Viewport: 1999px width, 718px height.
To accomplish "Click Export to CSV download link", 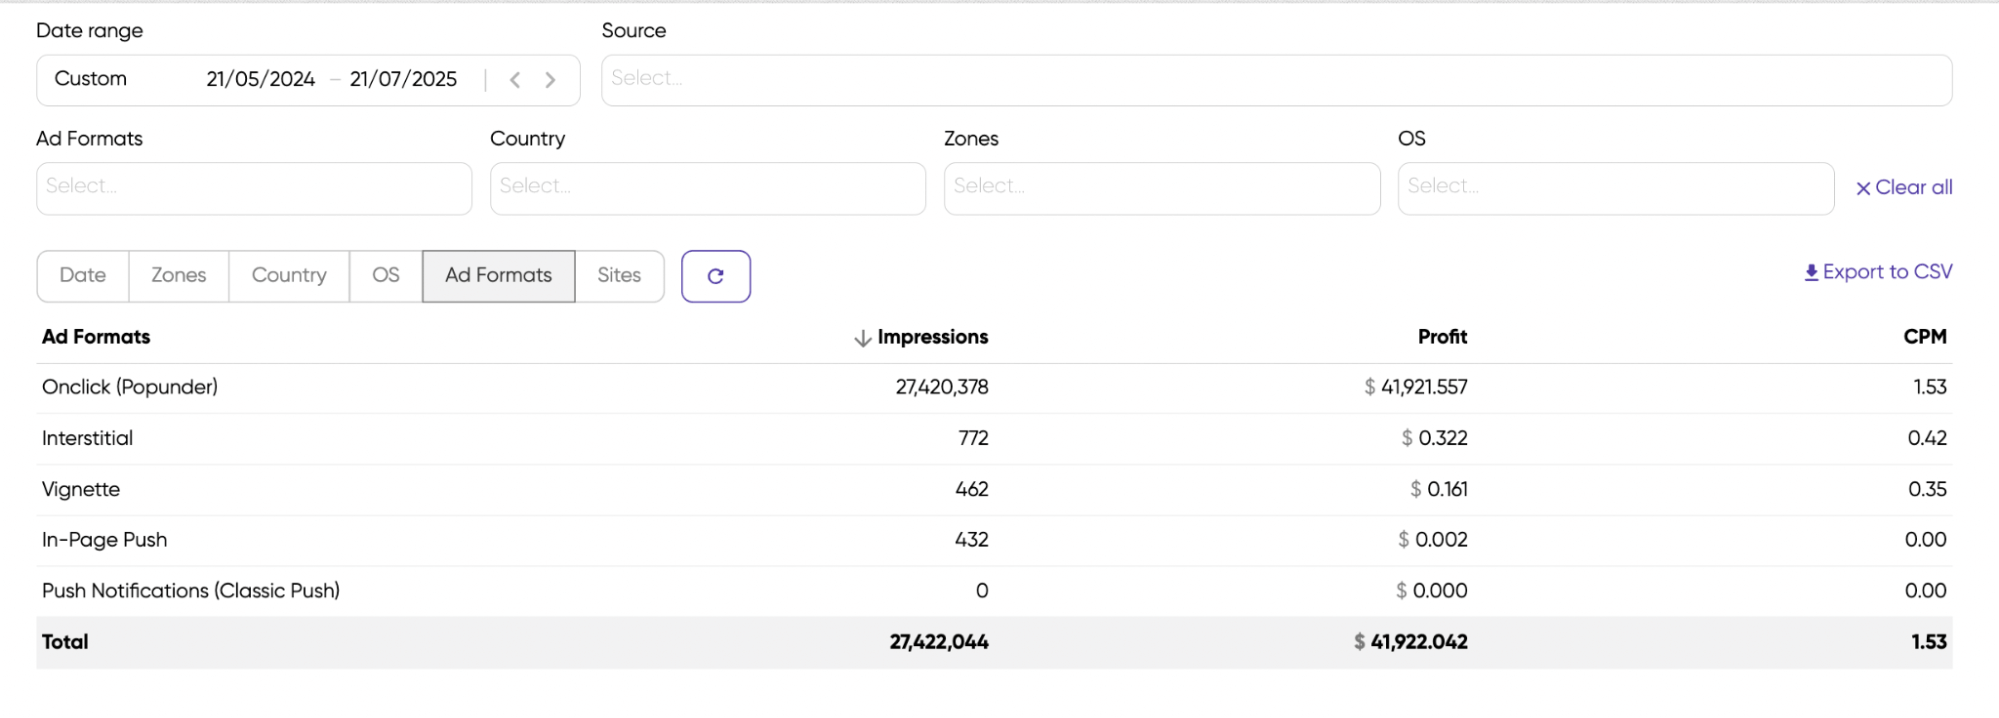I will point(1877,272).
